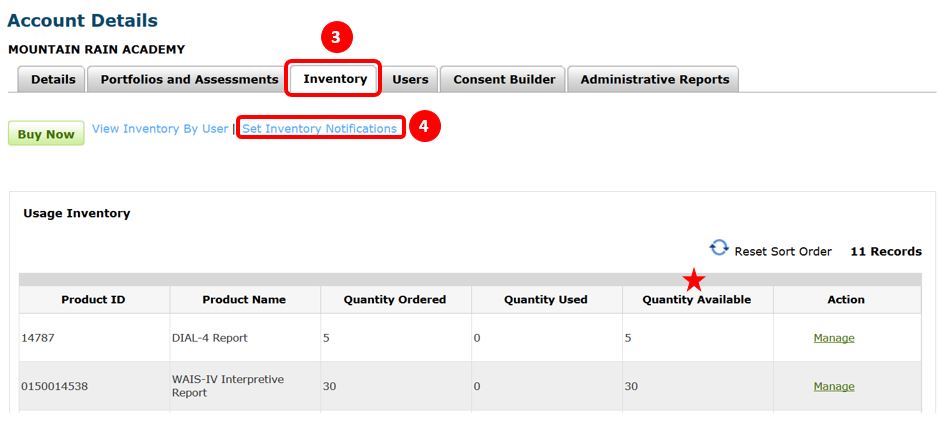Switch to Portfolios and Assessments tab

(189, 80)
